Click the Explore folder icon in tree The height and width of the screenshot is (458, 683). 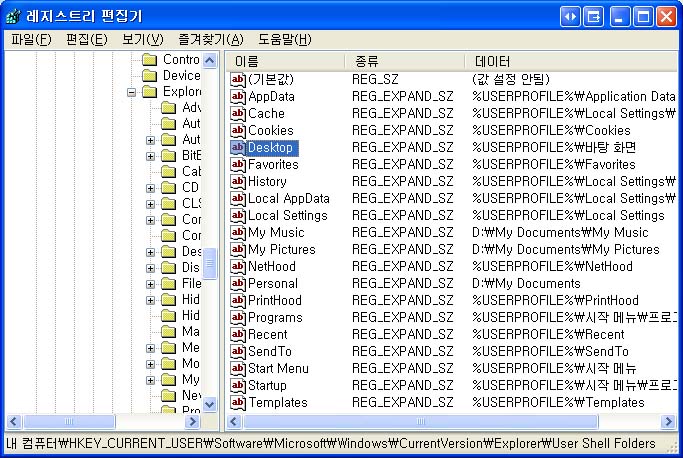click(150, 92)
